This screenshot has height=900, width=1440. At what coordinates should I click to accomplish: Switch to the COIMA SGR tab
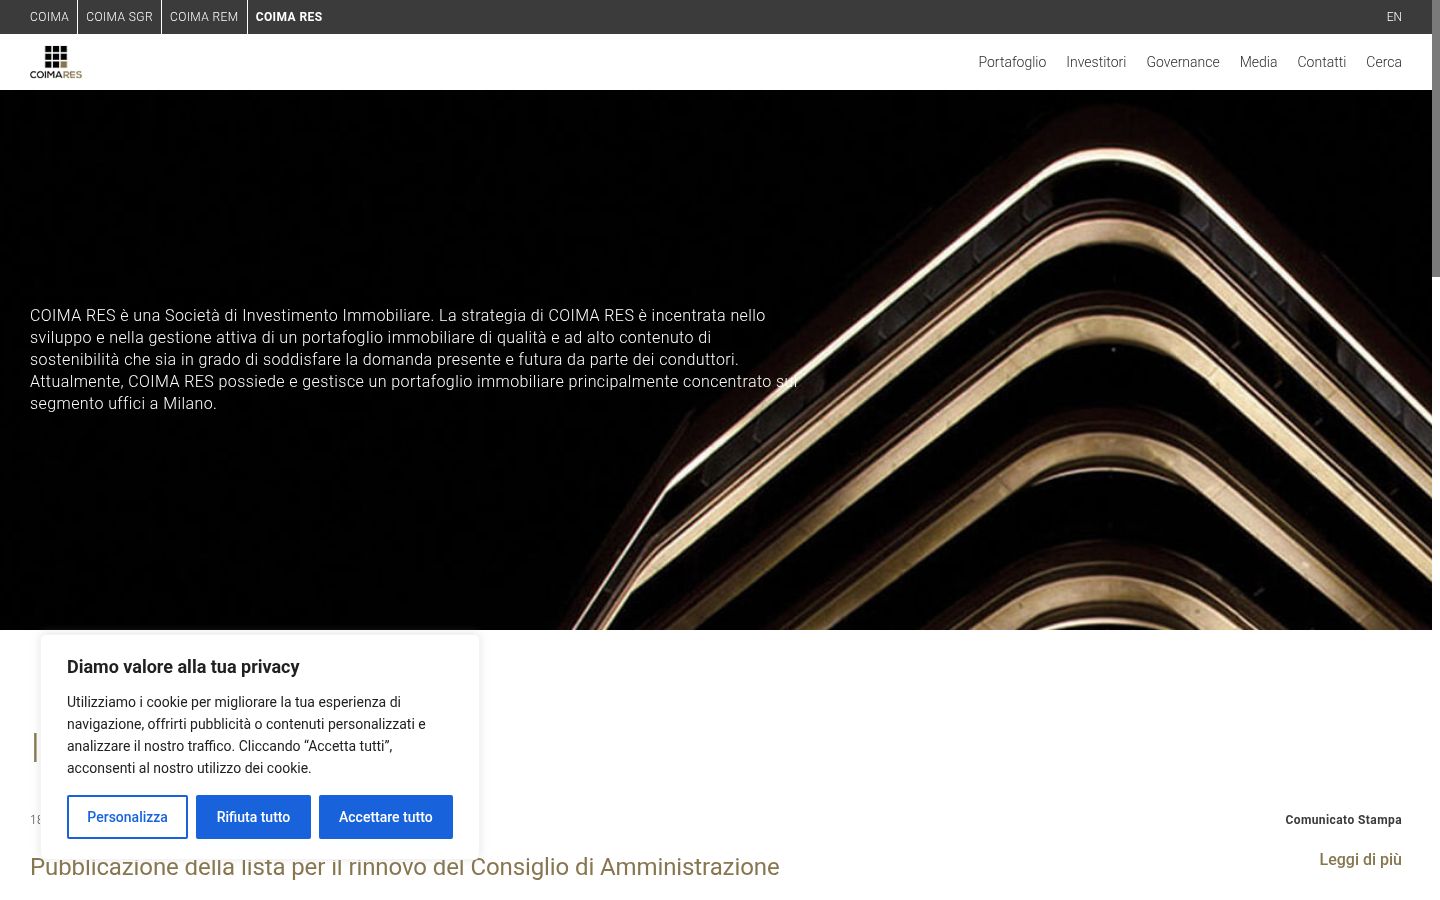[119, 17]
